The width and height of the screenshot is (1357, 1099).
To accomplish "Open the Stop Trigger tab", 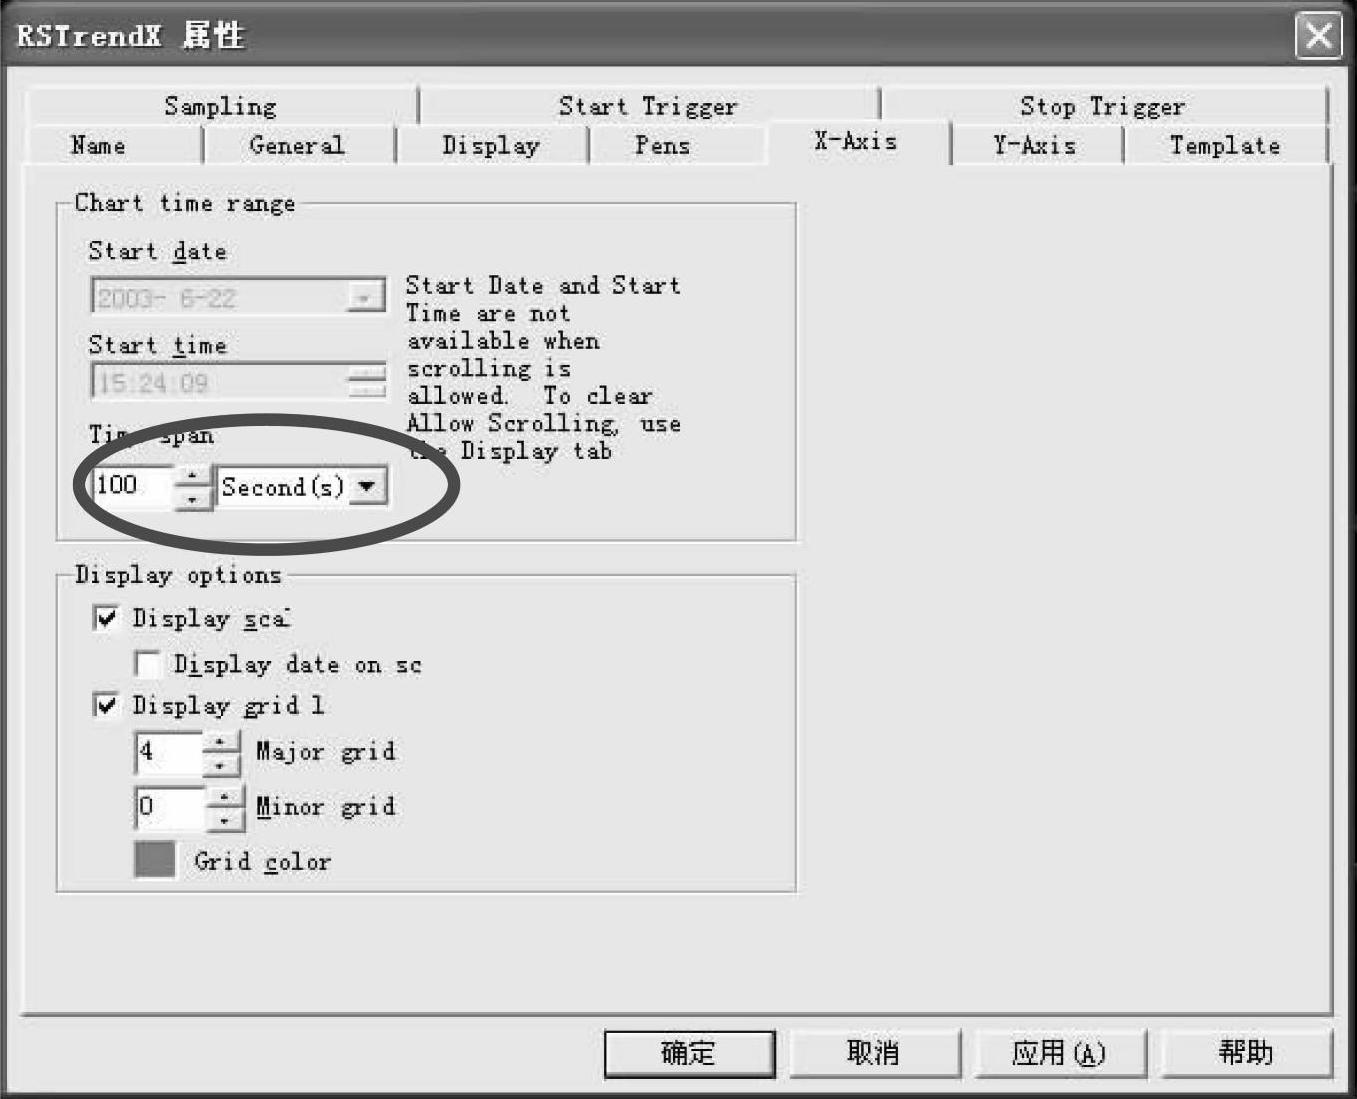I will pyautogui.click(x=1102, y=106).
